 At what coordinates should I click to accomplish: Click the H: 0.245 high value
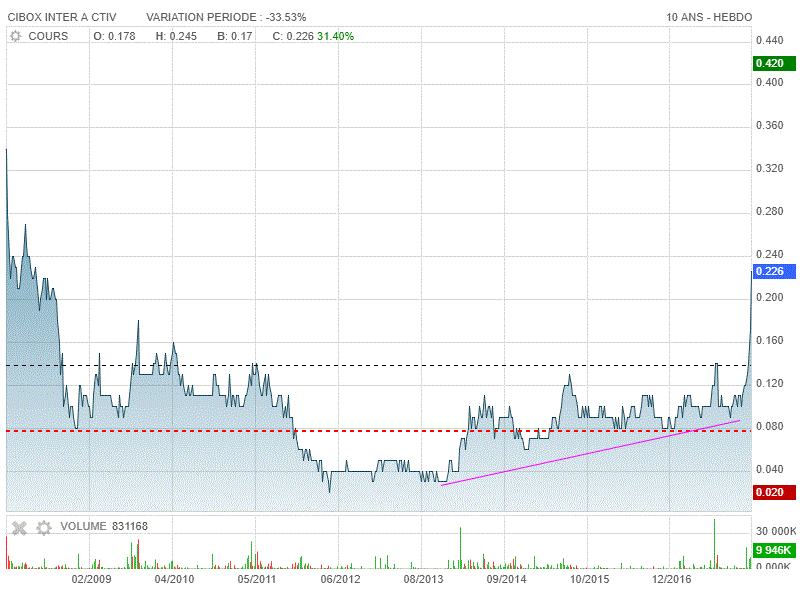point(176,36)
